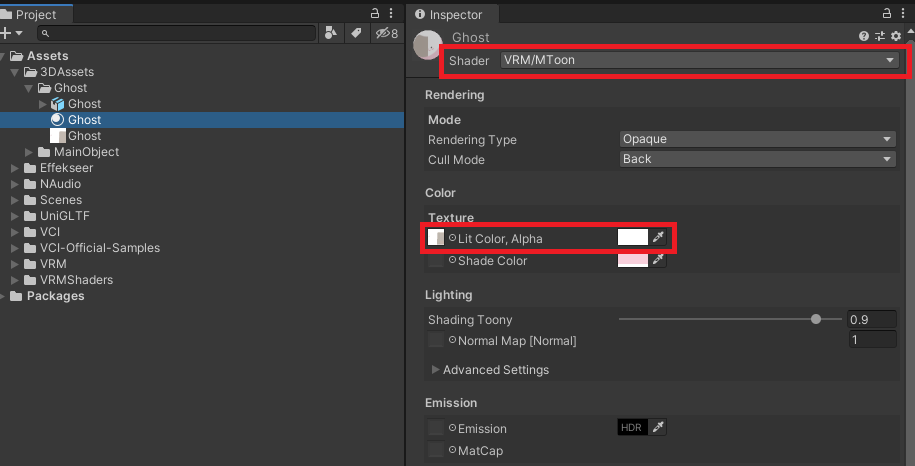This screenshot has height=466, width=915.
Task: Open Normal Map texture picker circle
Action: [x=452, y=340]
